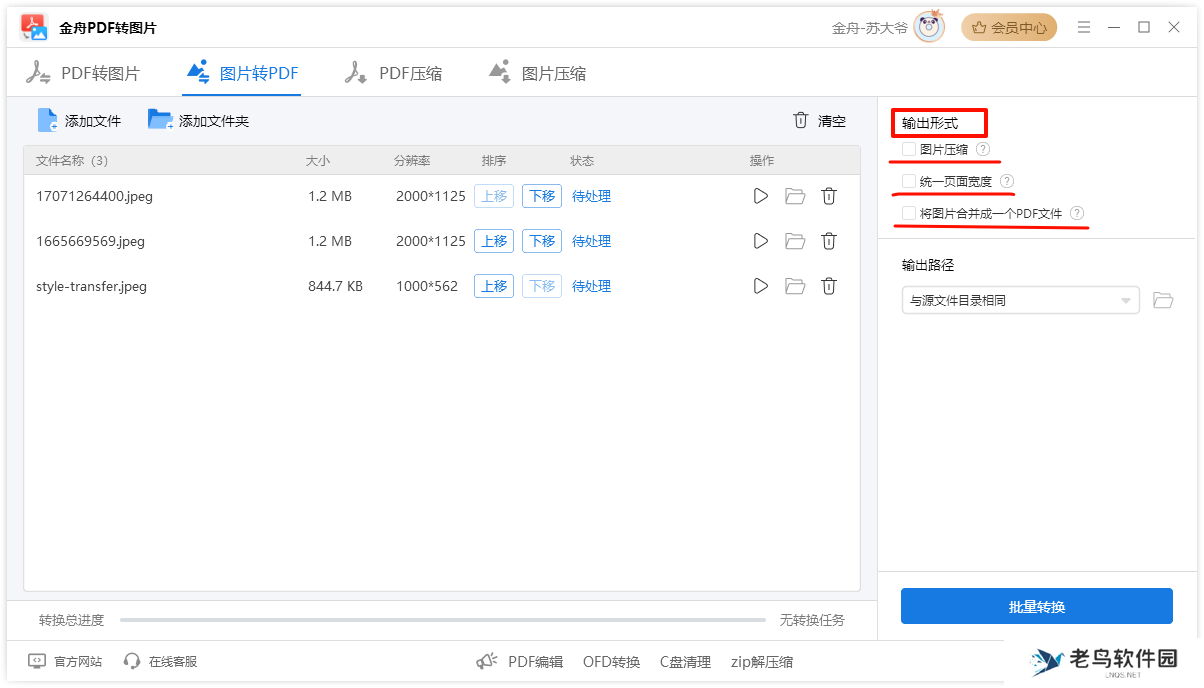Click the 转换总进度 progress bar
This screenshot has width=1204, height=688.
(x=443, y=620)
